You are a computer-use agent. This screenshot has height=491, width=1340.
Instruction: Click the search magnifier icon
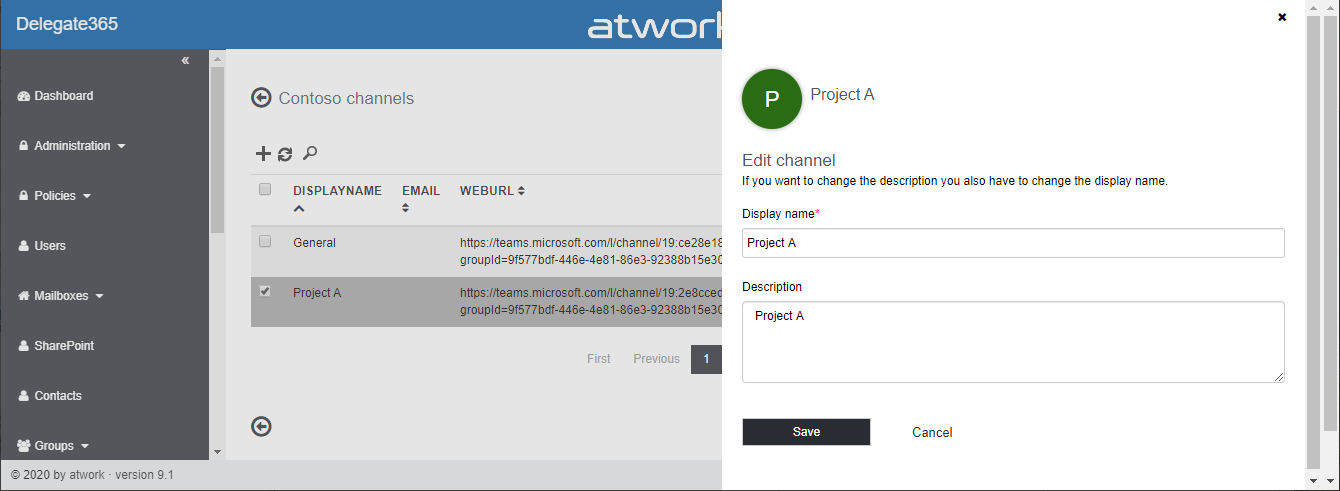tap(310, 153)
